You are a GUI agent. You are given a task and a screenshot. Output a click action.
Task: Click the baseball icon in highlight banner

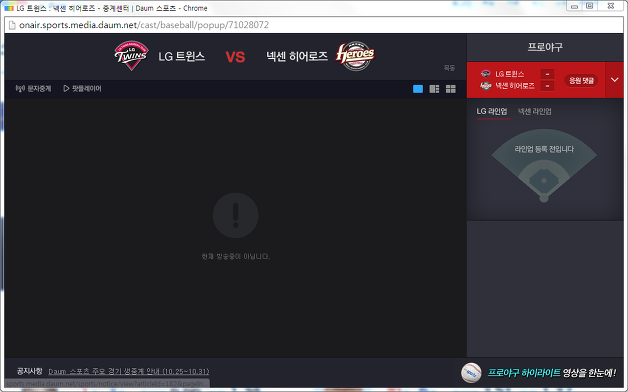[x=471, y=372]
